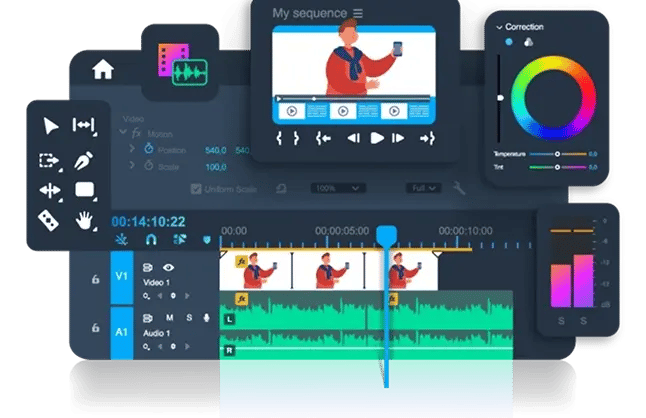Select the blue circle correction mode
This screenshot has width=646, height=418.
coord(509,42)
